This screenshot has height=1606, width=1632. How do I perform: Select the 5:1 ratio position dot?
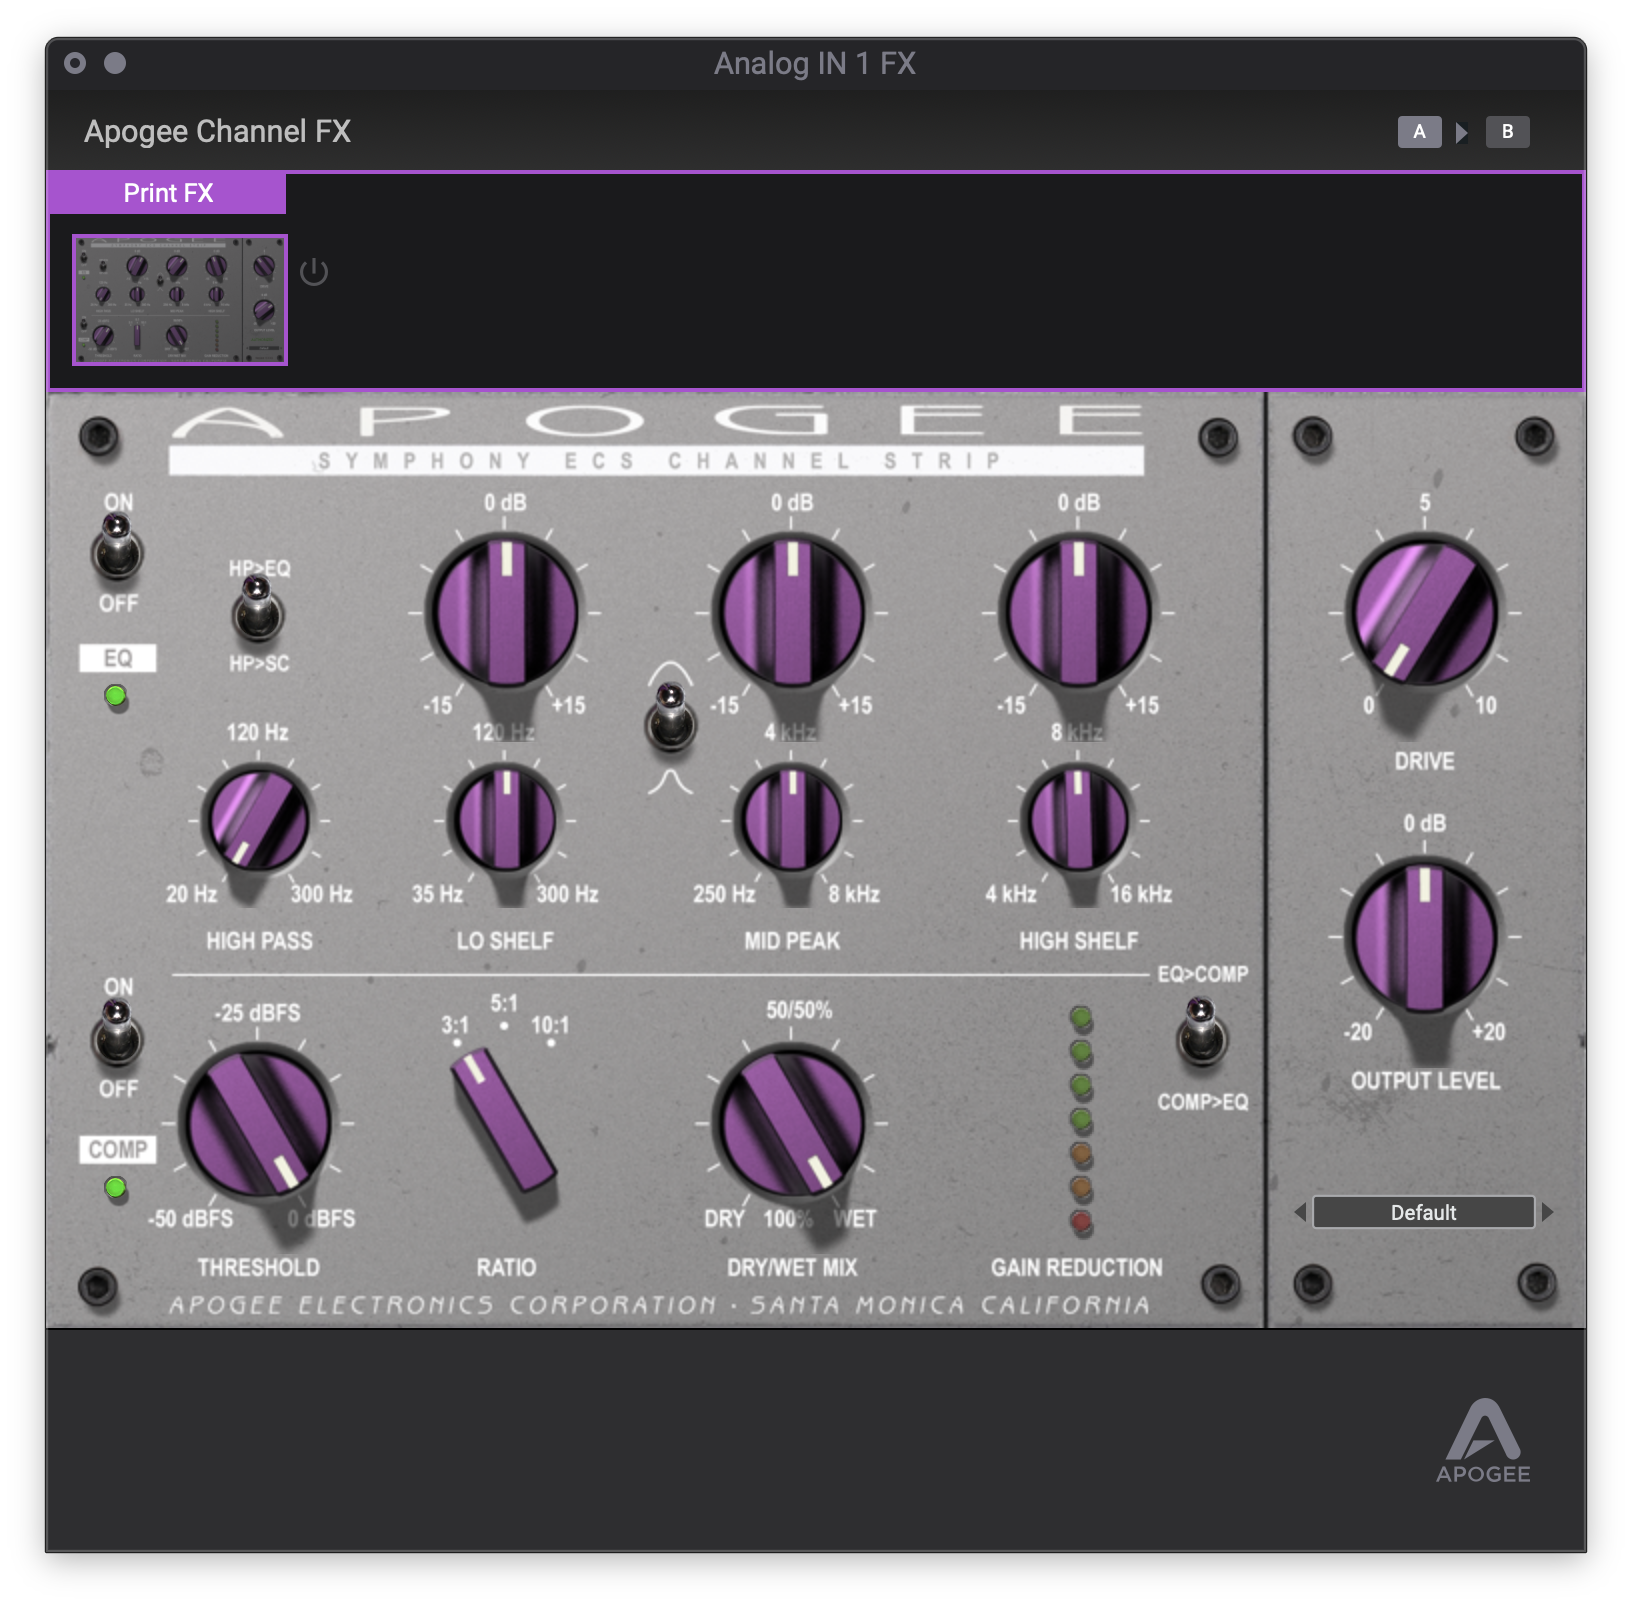tap(504, 1026)
